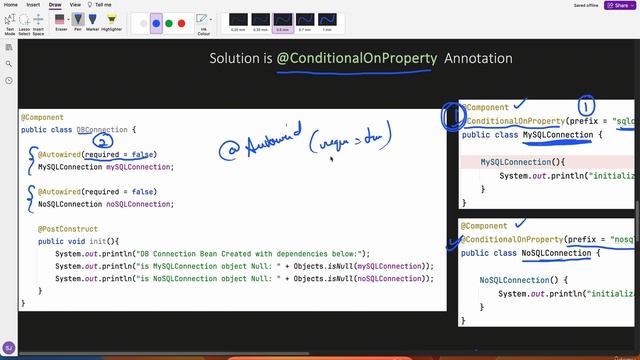Choose the Insert Space tool
Screen dimensions: 640x360
[x=38, y=24]
